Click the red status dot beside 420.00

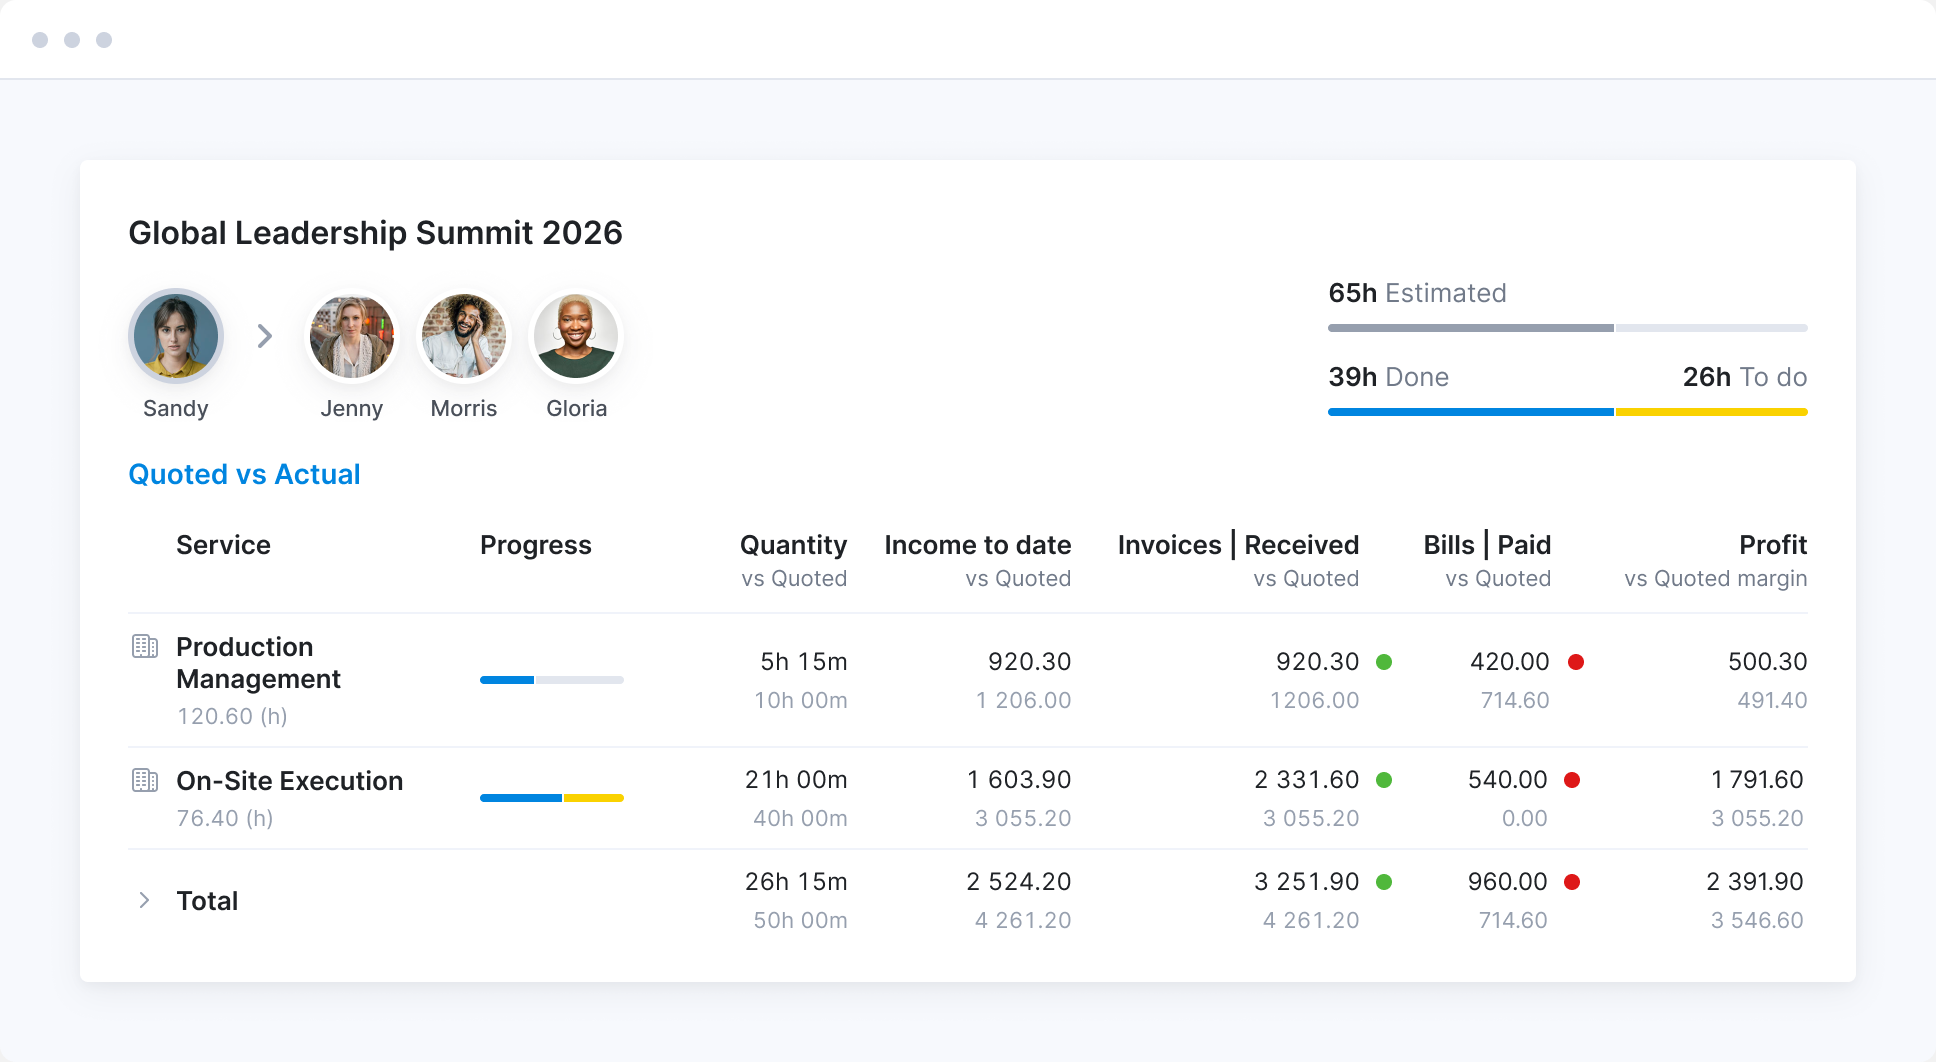point(1576,662)
